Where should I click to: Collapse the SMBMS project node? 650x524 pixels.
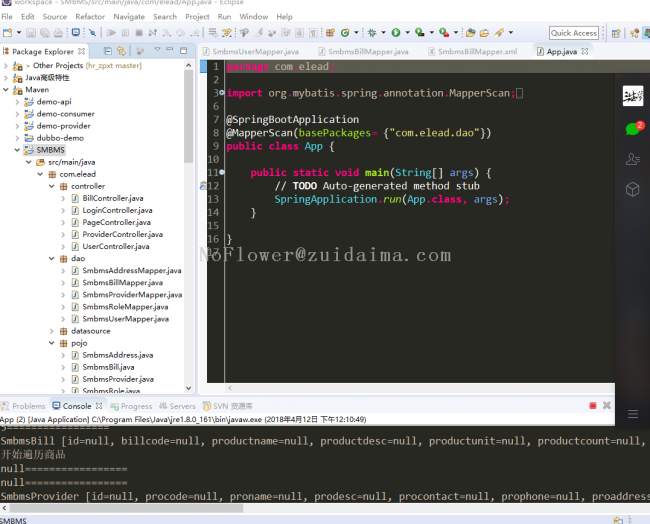tap(17, 150)
